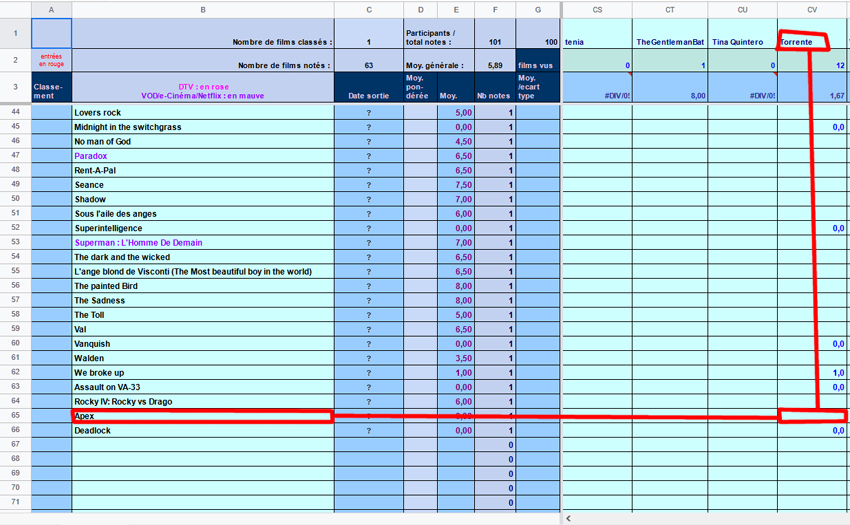Select the 'Paradox' film cell
The image size is (850, 525).
pos(203,156)
